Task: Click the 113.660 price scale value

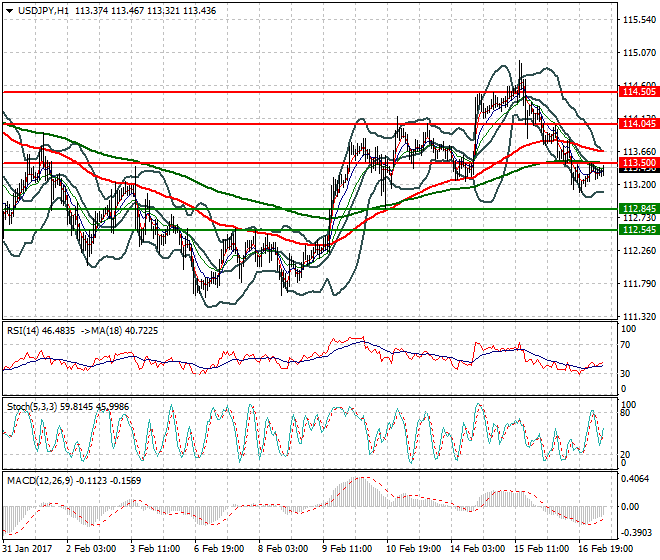Action: coord(639,152)
